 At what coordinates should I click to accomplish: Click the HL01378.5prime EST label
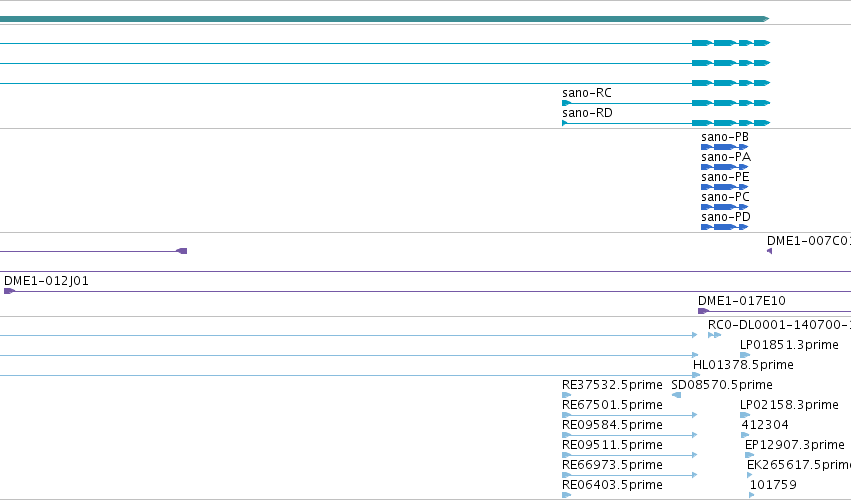743,365
